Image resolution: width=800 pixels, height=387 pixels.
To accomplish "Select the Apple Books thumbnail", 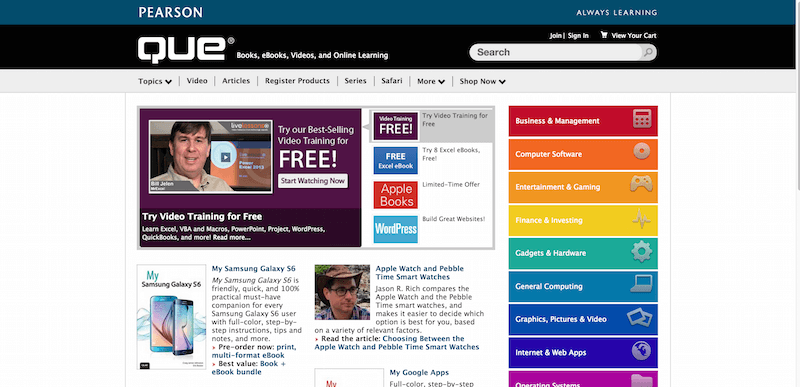I will tap(395, 195).
